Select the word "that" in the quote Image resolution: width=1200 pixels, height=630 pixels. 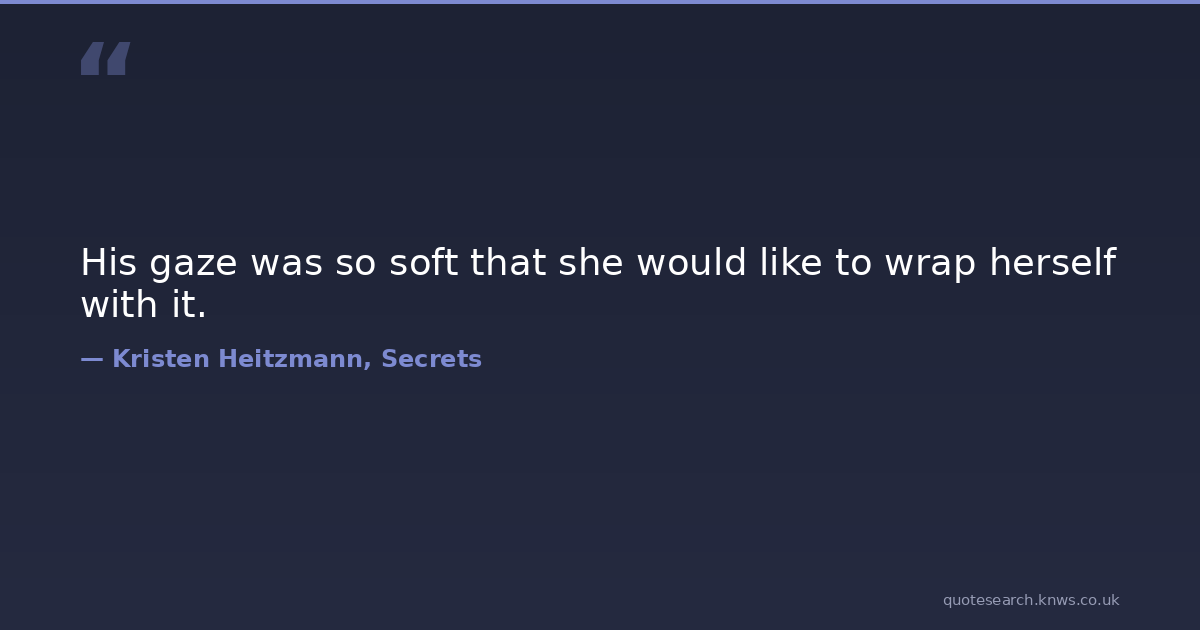click(x=509, y=263)
